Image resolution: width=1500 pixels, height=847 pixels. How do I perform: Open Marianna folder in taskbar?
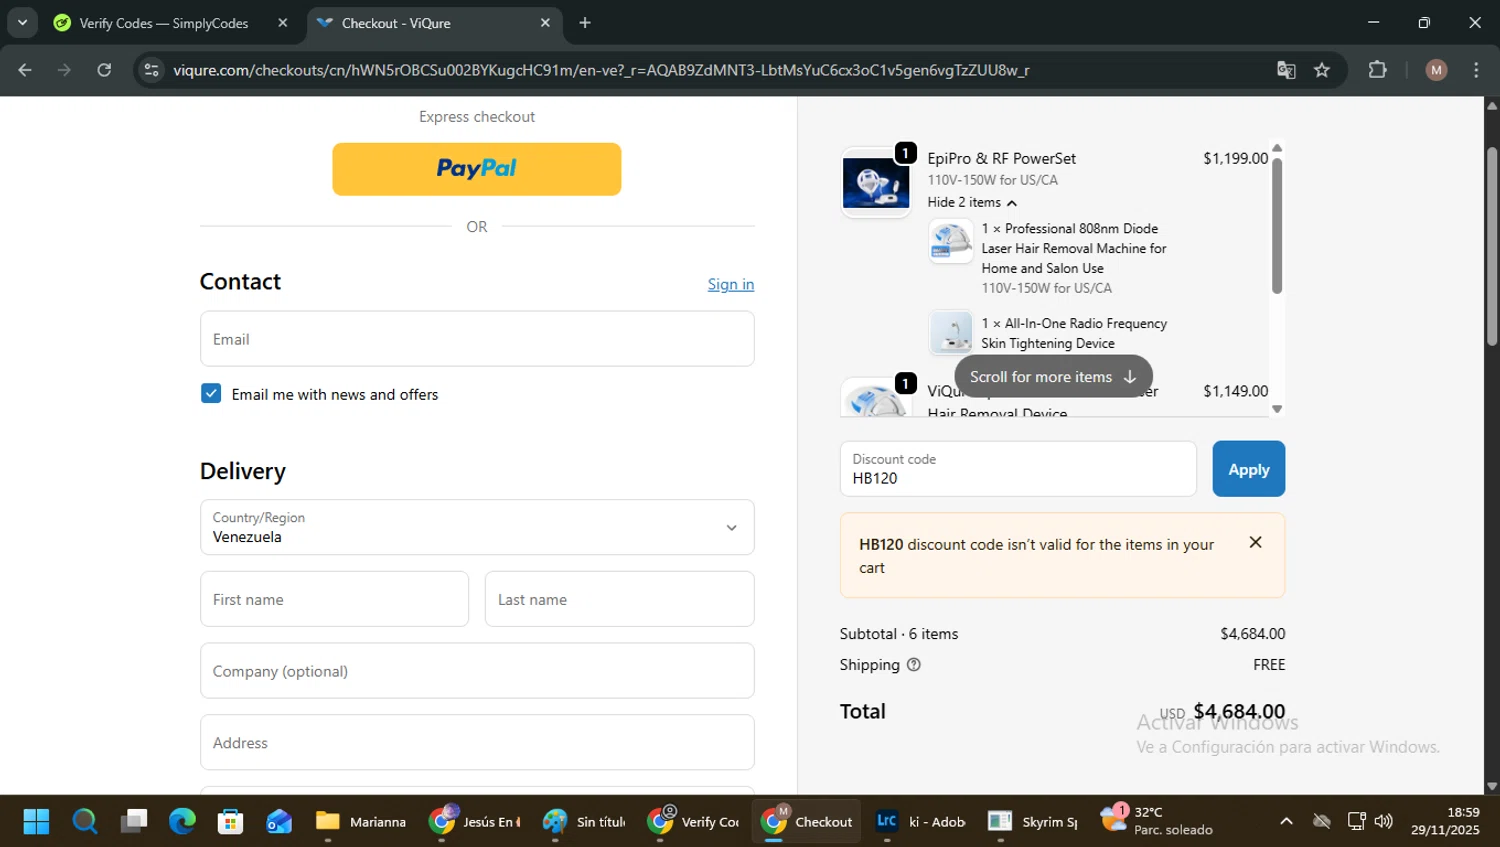361,821
